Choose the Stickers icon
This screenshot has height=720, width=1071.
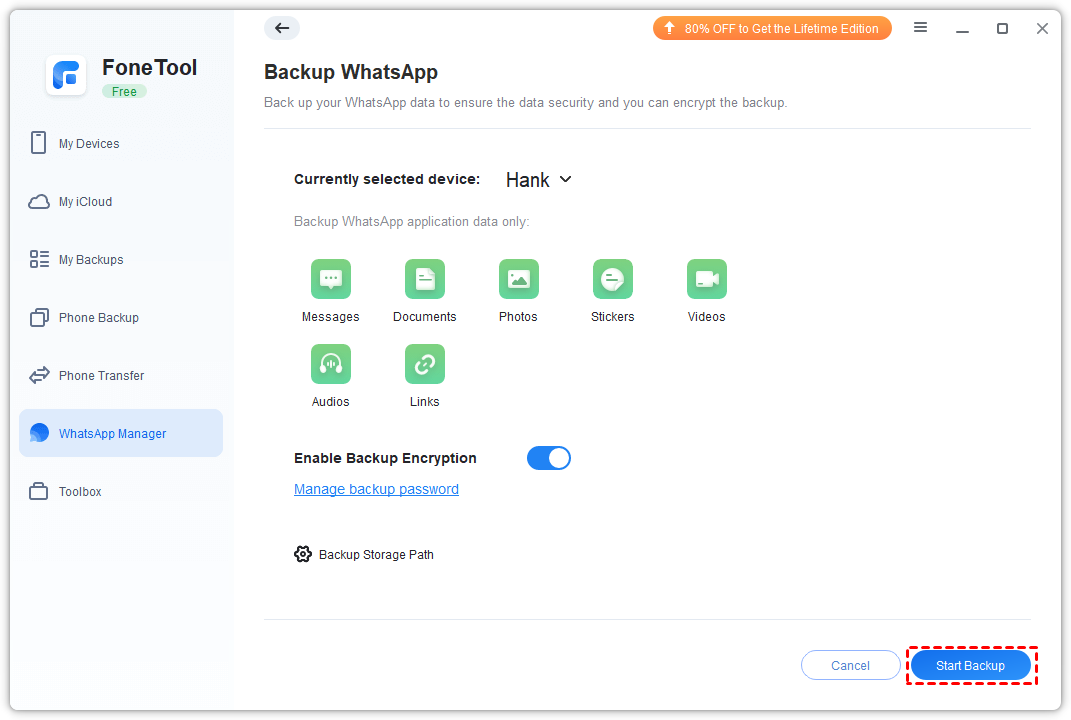(612, 279)
